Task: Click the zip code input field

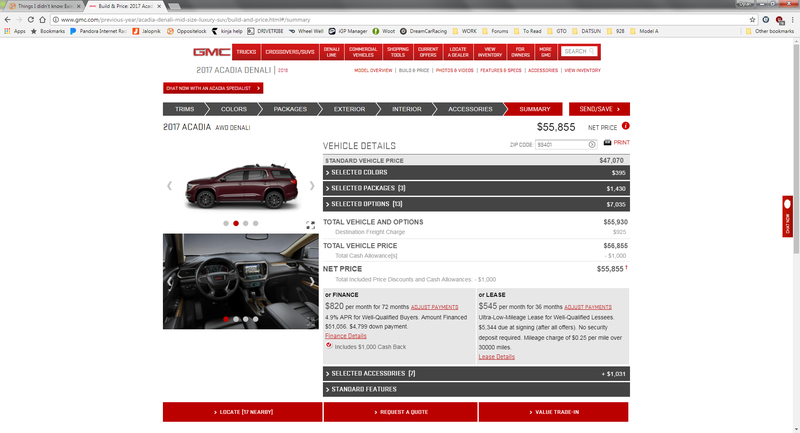Action: (x=562, y=145)
